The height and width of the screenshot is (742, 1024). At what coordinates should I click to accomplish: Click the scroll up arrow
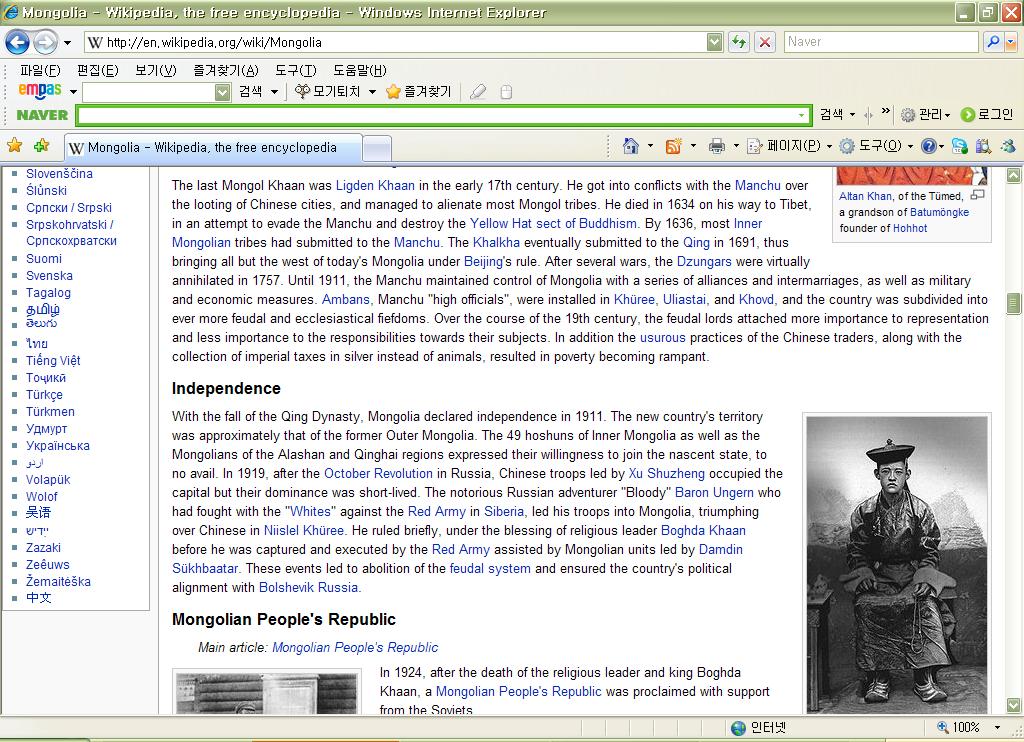[1014, 175]
